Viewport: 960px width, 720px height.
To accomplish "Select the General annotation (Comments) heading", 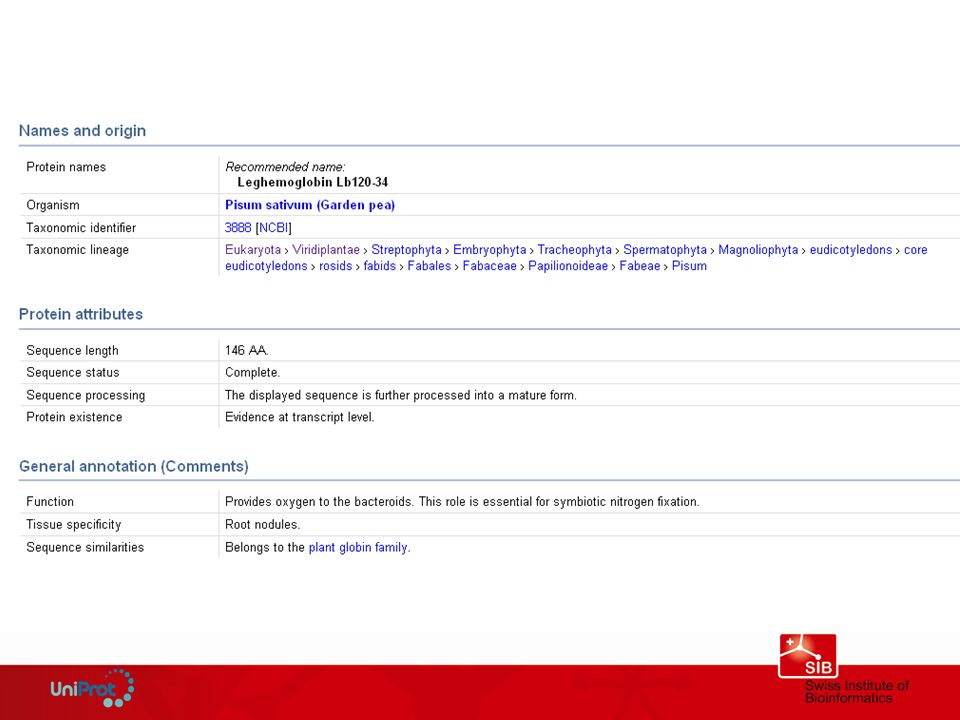I will pos(134,467).
